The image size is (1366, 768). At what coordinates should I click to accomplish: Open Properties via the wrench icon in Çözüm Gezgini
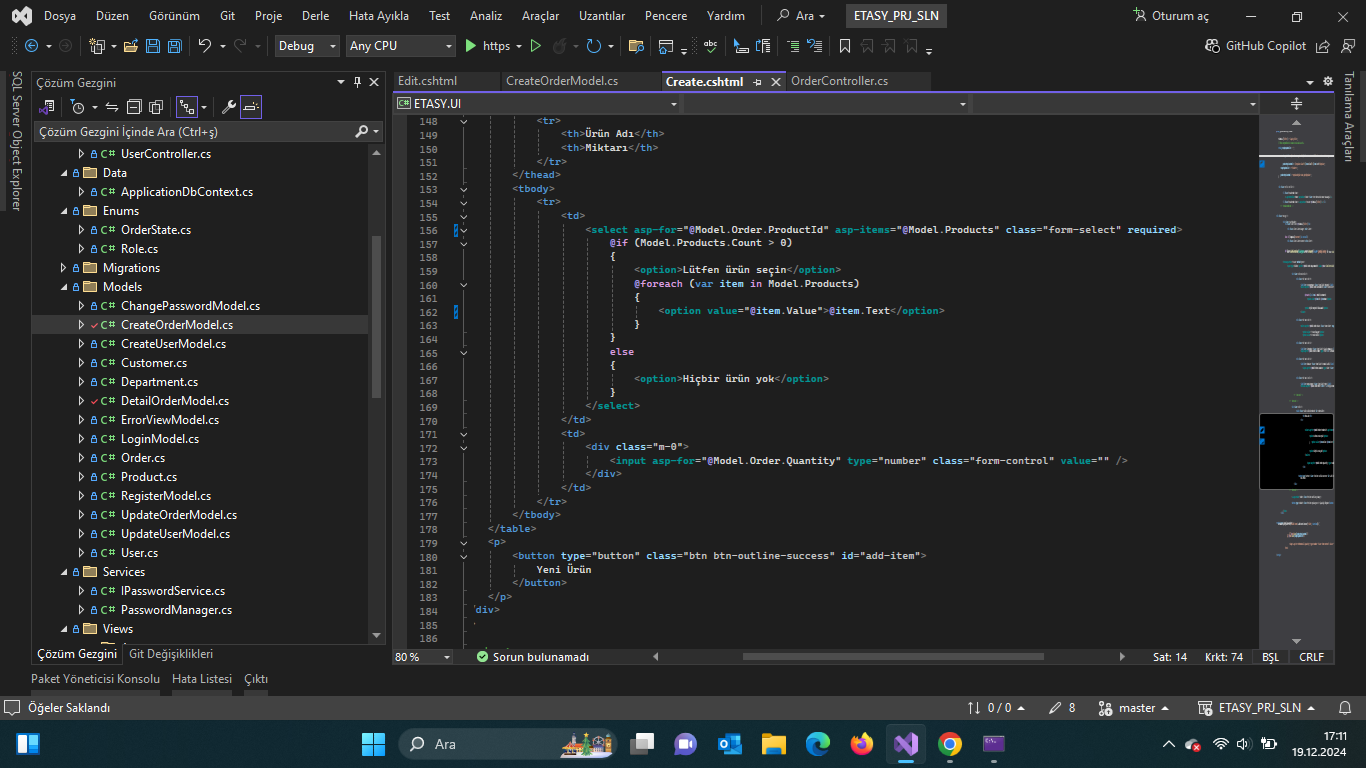click(x=228, y=107)
